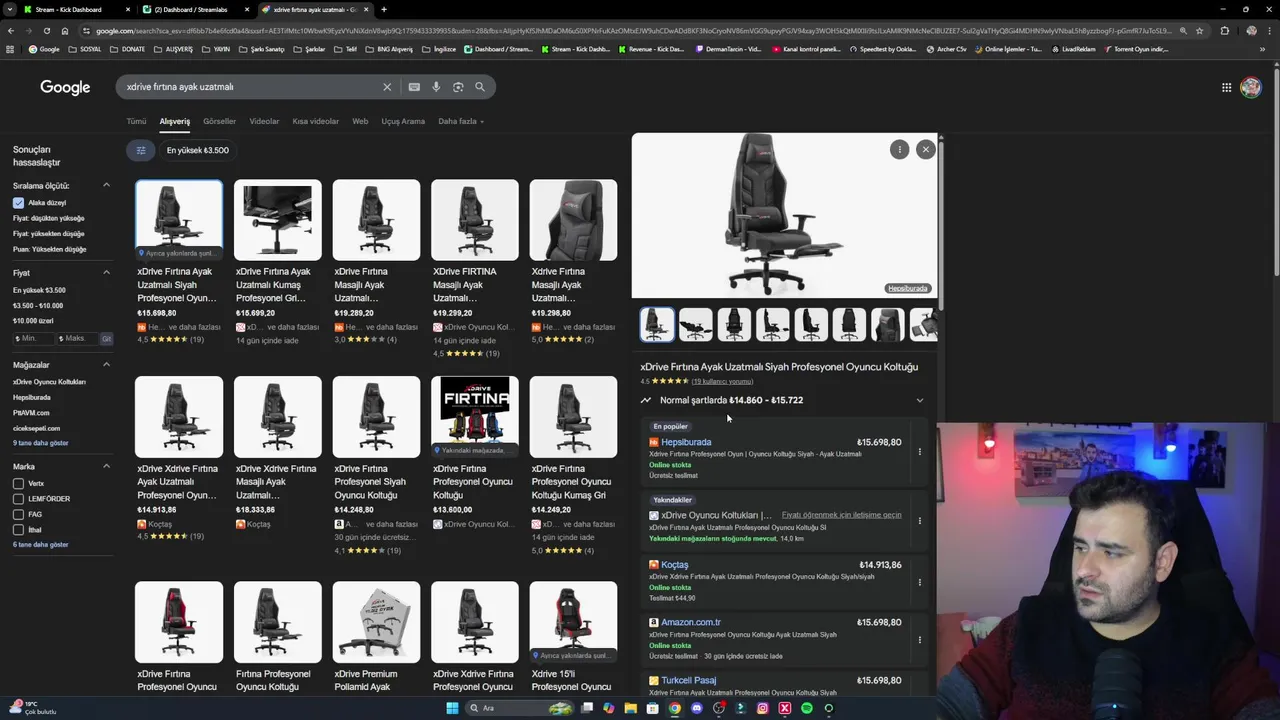This screenshot has height=720, width=1280.
Task: Show 9 more stores link
Action: pyautogui.click(x=40, y=443)
